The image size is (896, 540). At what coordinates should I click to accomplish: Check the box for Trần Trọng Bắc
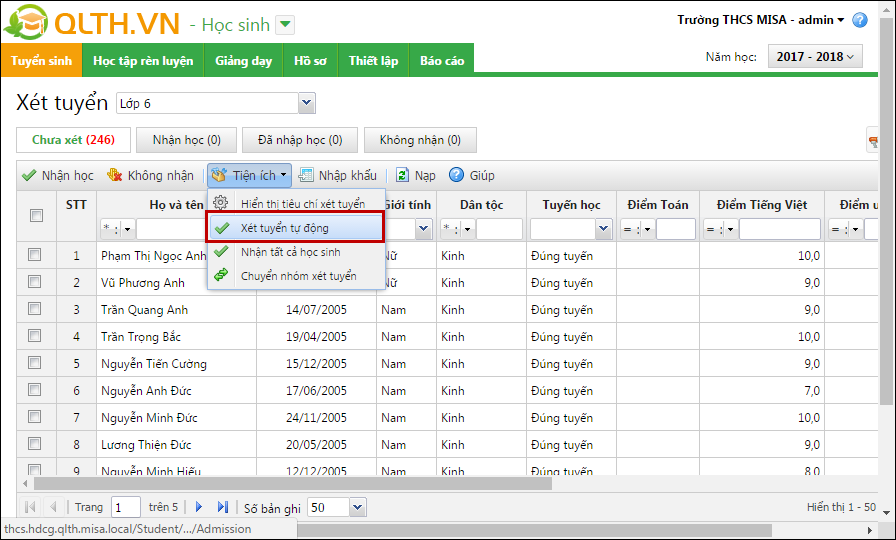click(35, 335)
